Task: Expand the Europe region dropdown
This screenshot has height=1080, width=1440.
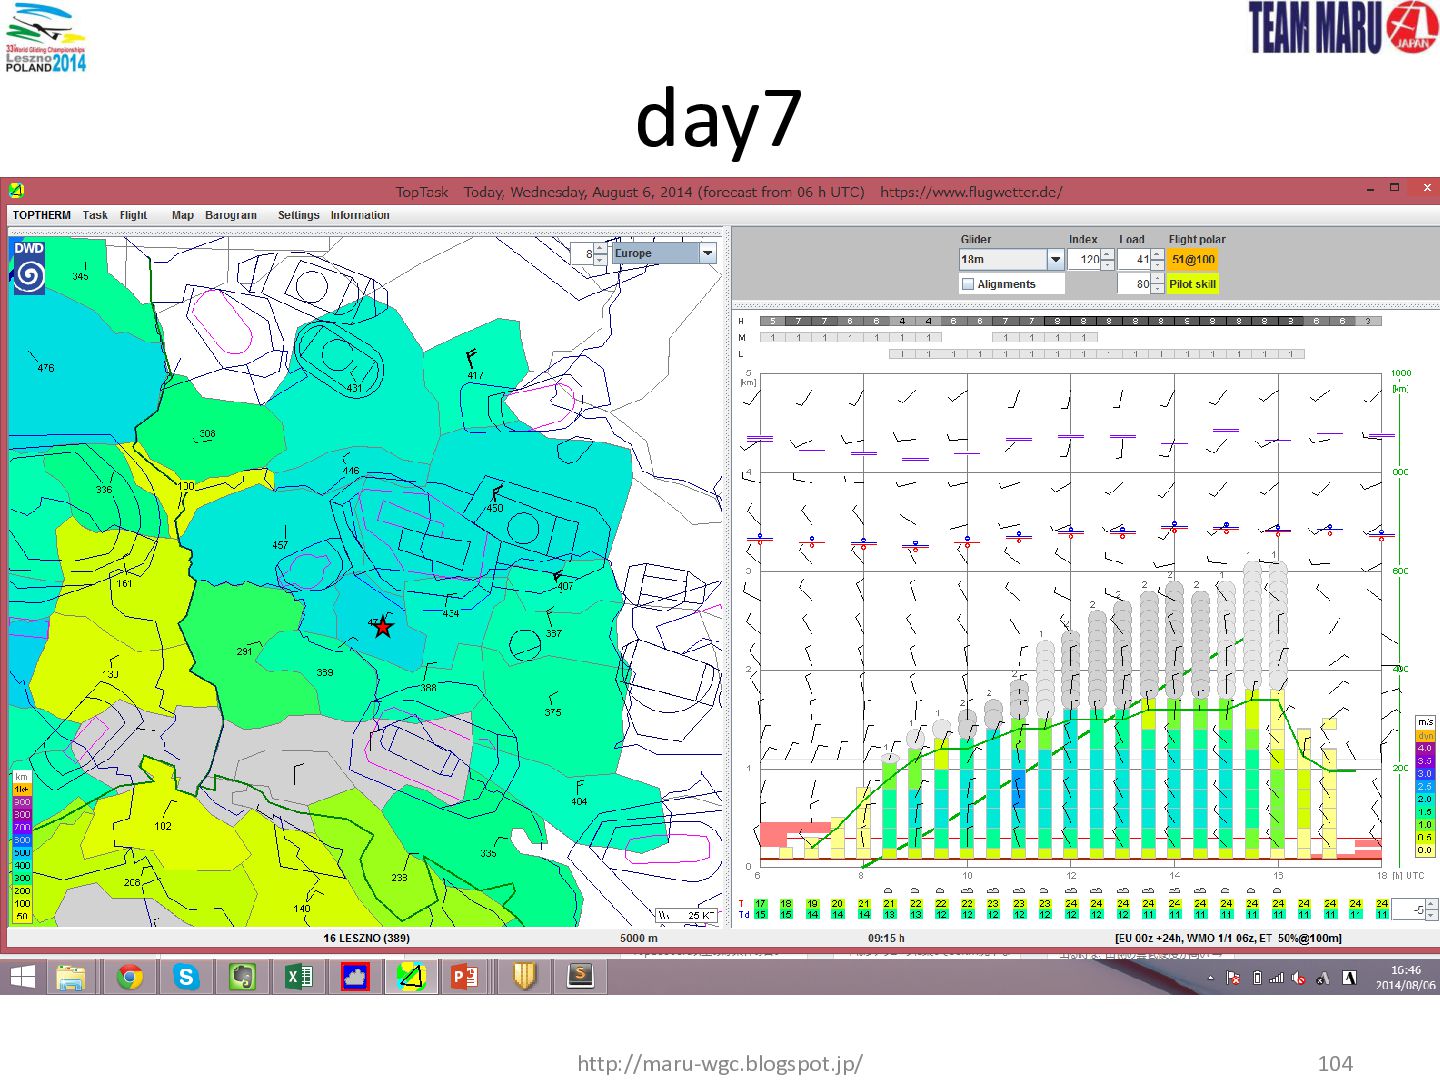Action: tap(708, 253)
